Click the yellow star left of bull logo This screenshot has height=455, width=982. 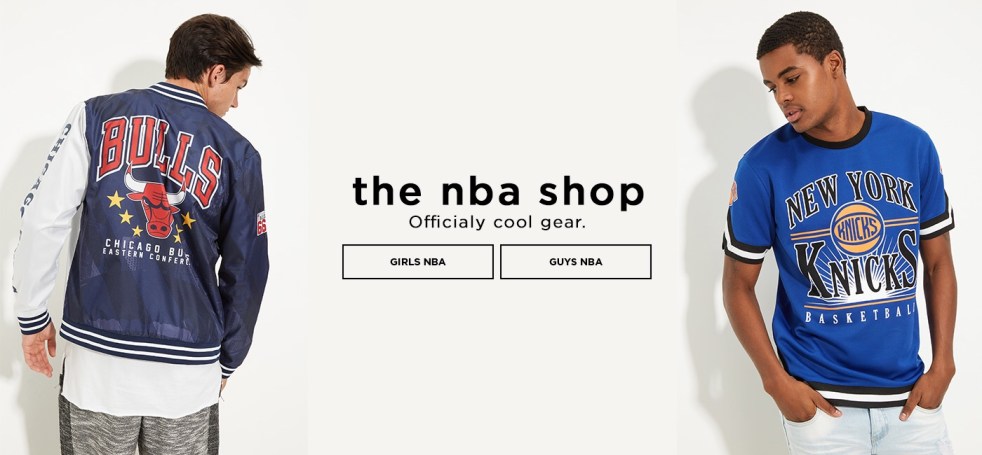click(x=115, y=200)
